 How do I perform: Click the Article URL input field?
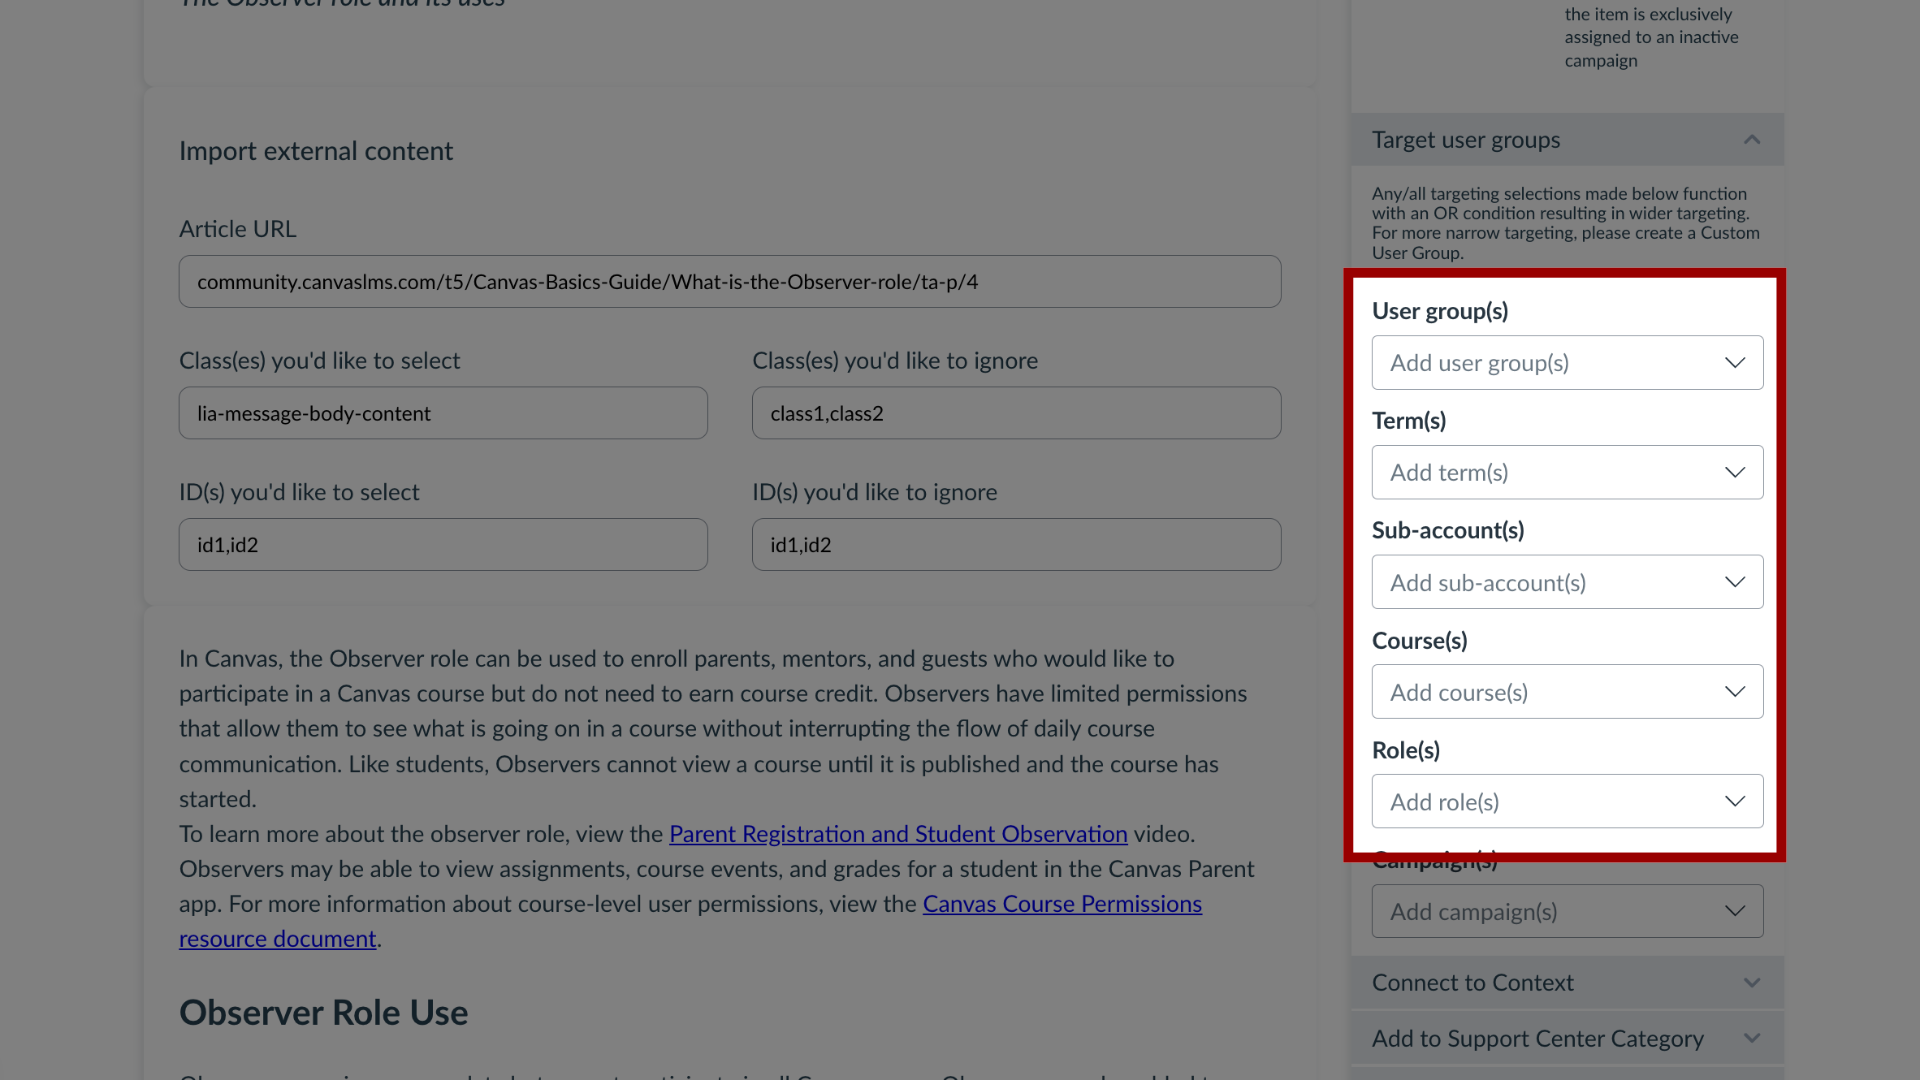(729, 281)
